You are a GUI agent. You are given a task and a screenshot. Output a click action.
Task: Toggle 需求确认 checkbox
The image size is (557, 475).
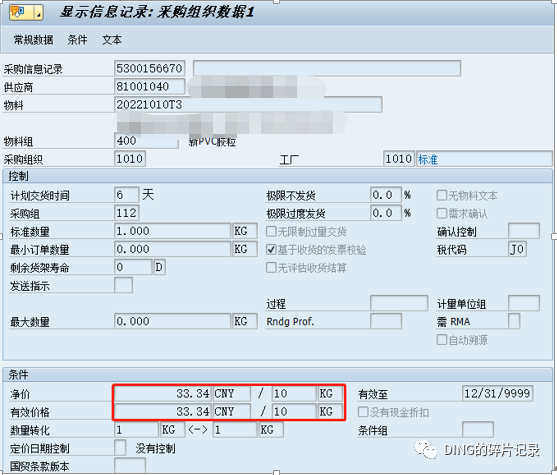(x=442, y=213)
